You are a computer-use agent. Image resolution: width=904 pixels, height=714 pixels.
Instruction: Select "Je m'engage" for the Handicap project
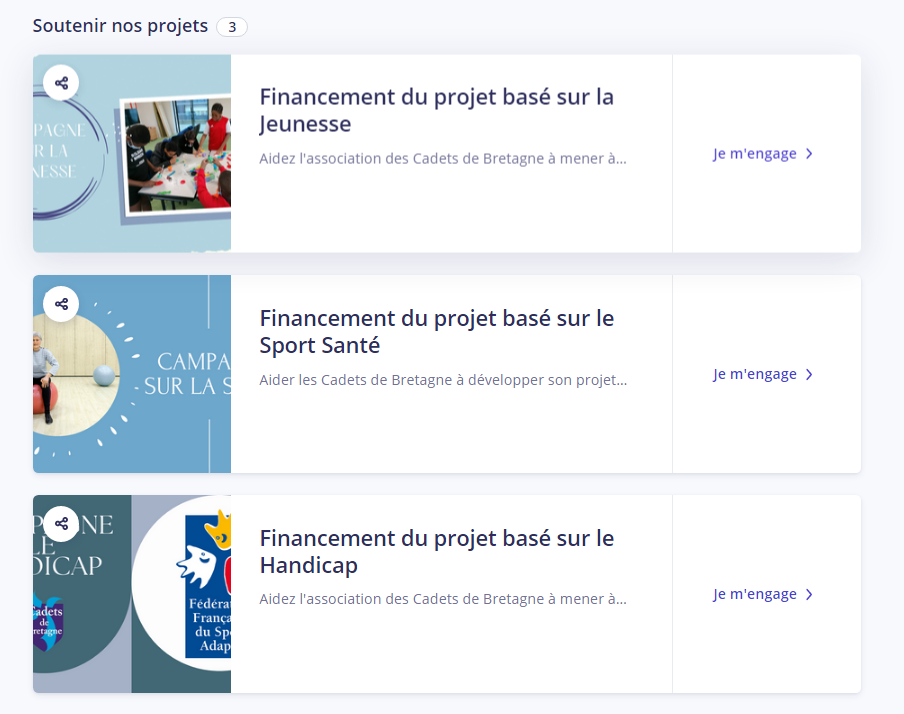coord(755,594)
